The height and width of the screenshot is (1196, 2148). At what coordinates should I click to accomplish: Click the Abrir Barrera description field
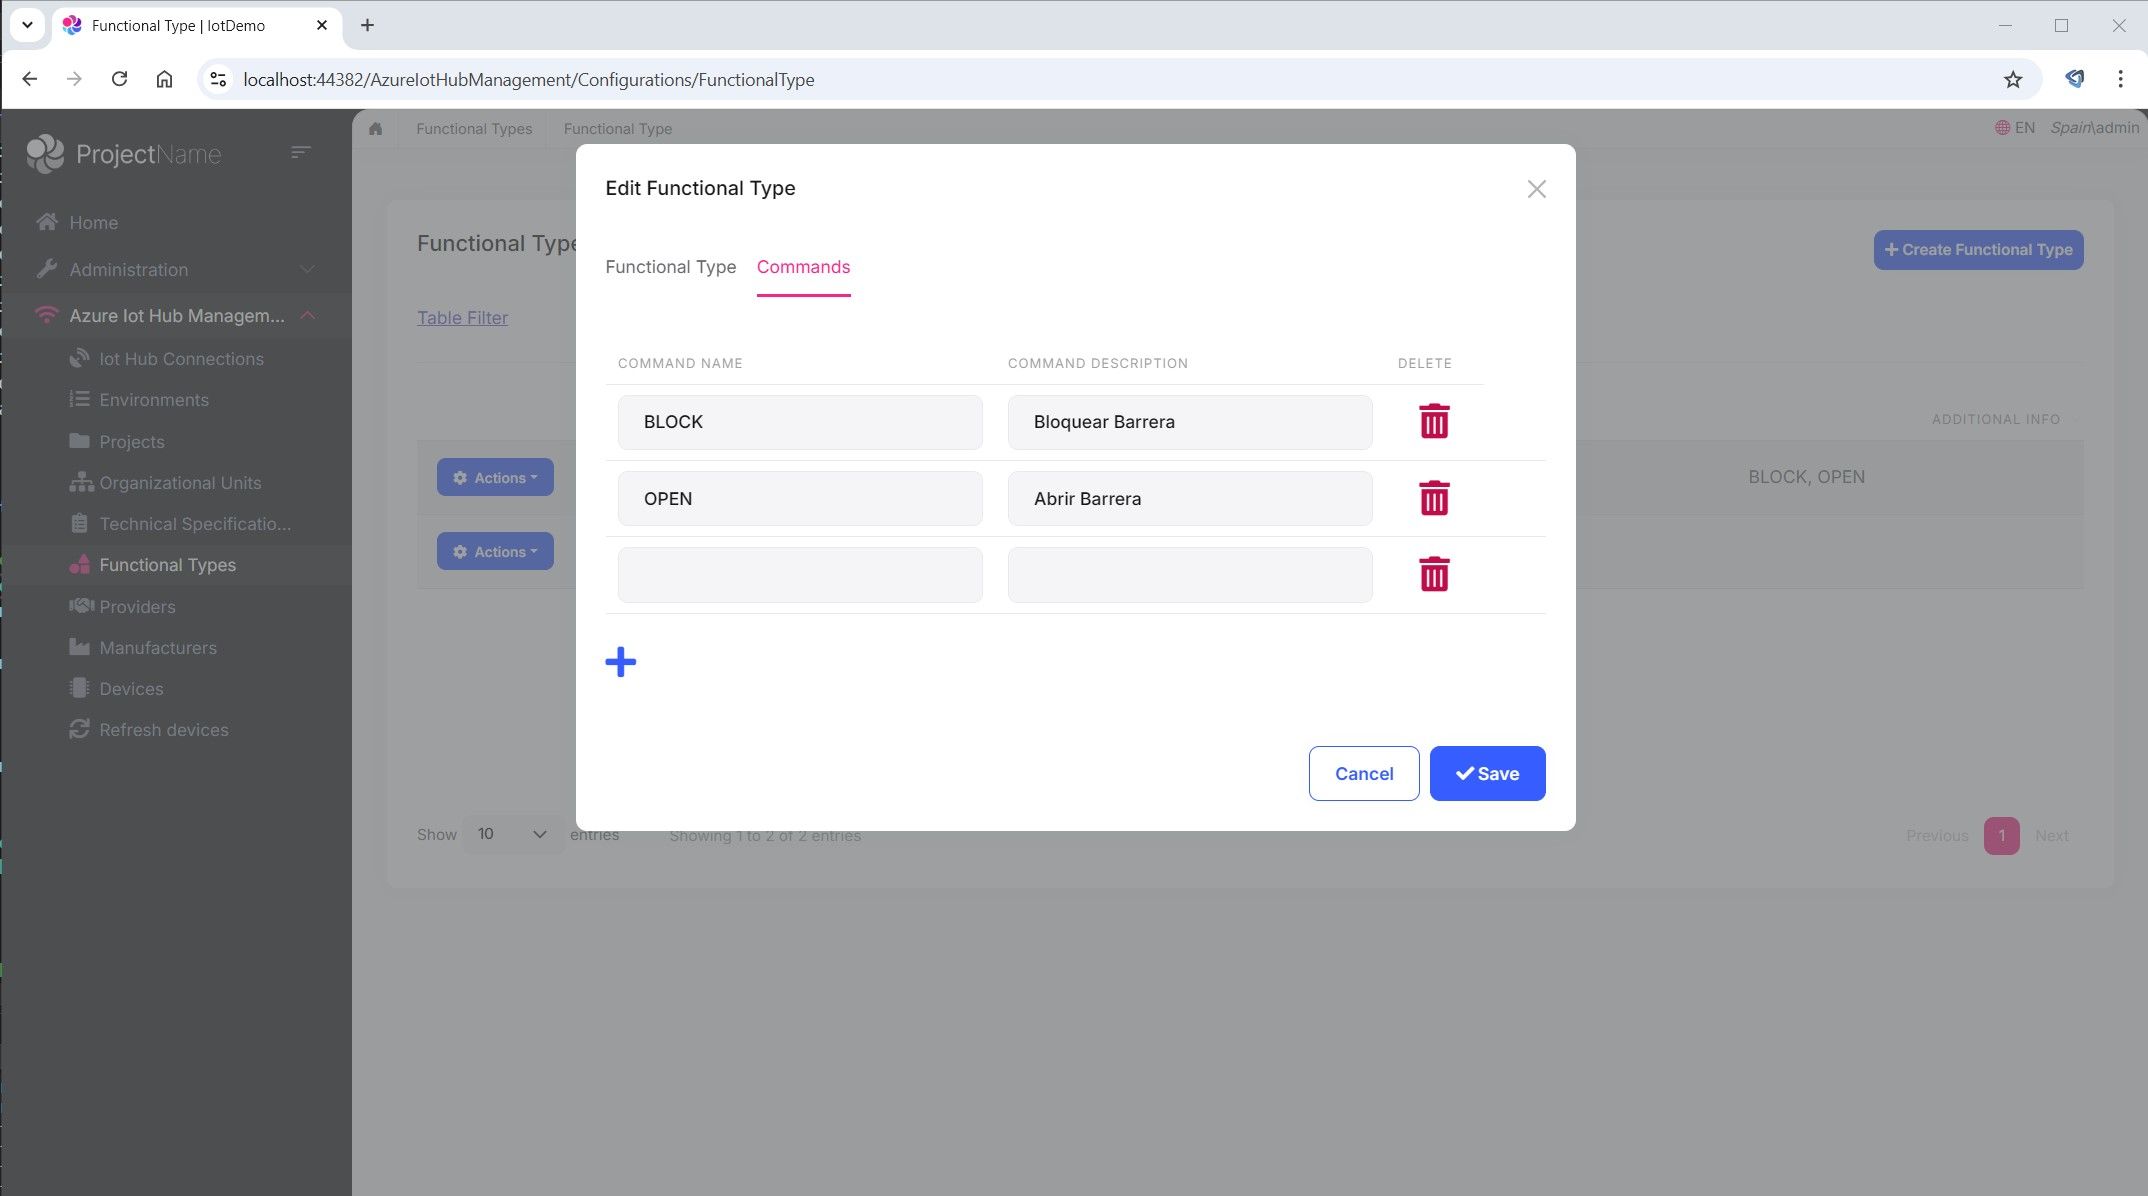1189,498
